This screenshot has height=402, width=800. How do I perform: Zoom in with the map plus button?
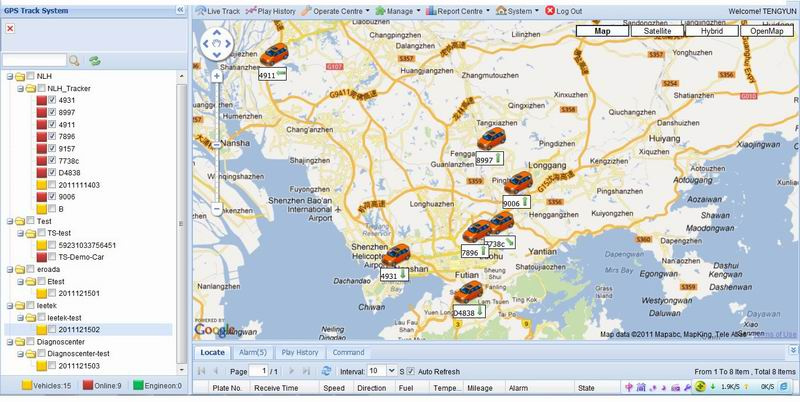click(217, 77)
